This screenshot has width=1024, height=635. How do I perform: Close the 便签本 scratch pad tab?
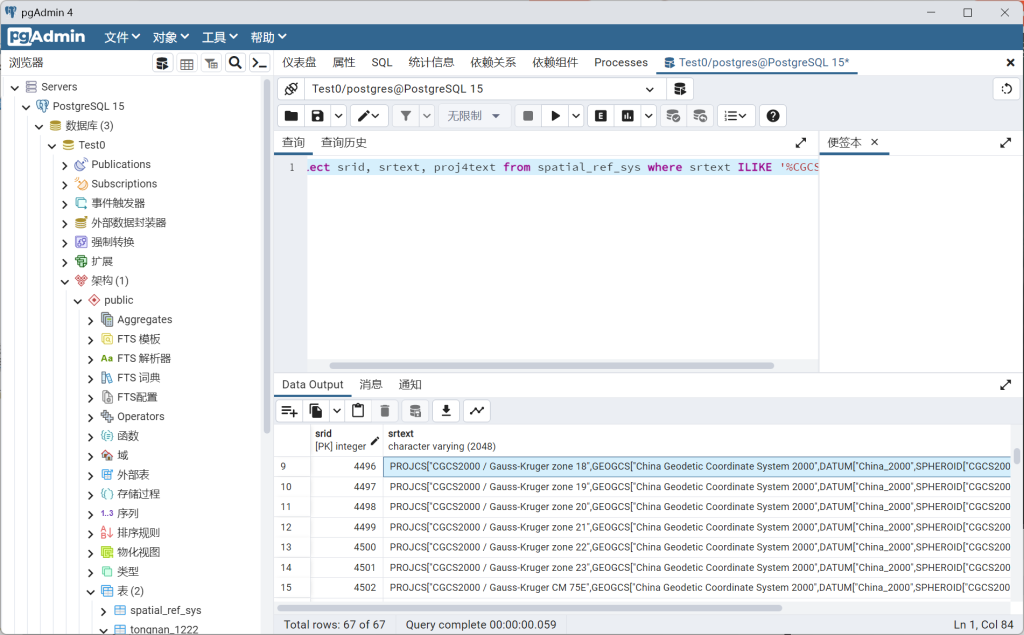874,142
